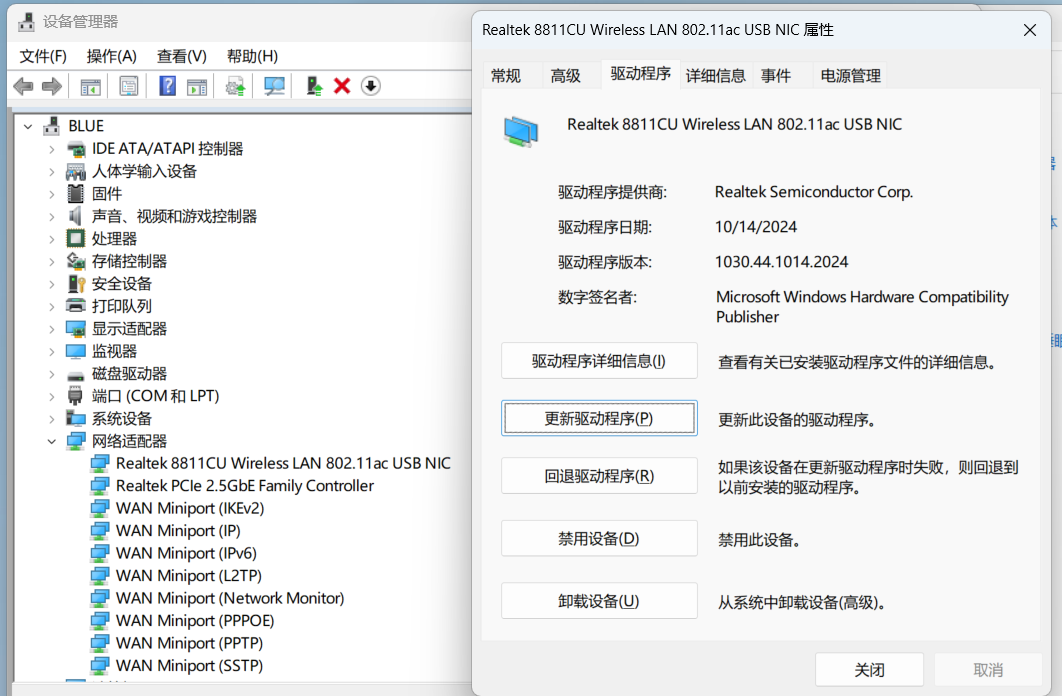Open the 文件(F) menu

point(43,56)
